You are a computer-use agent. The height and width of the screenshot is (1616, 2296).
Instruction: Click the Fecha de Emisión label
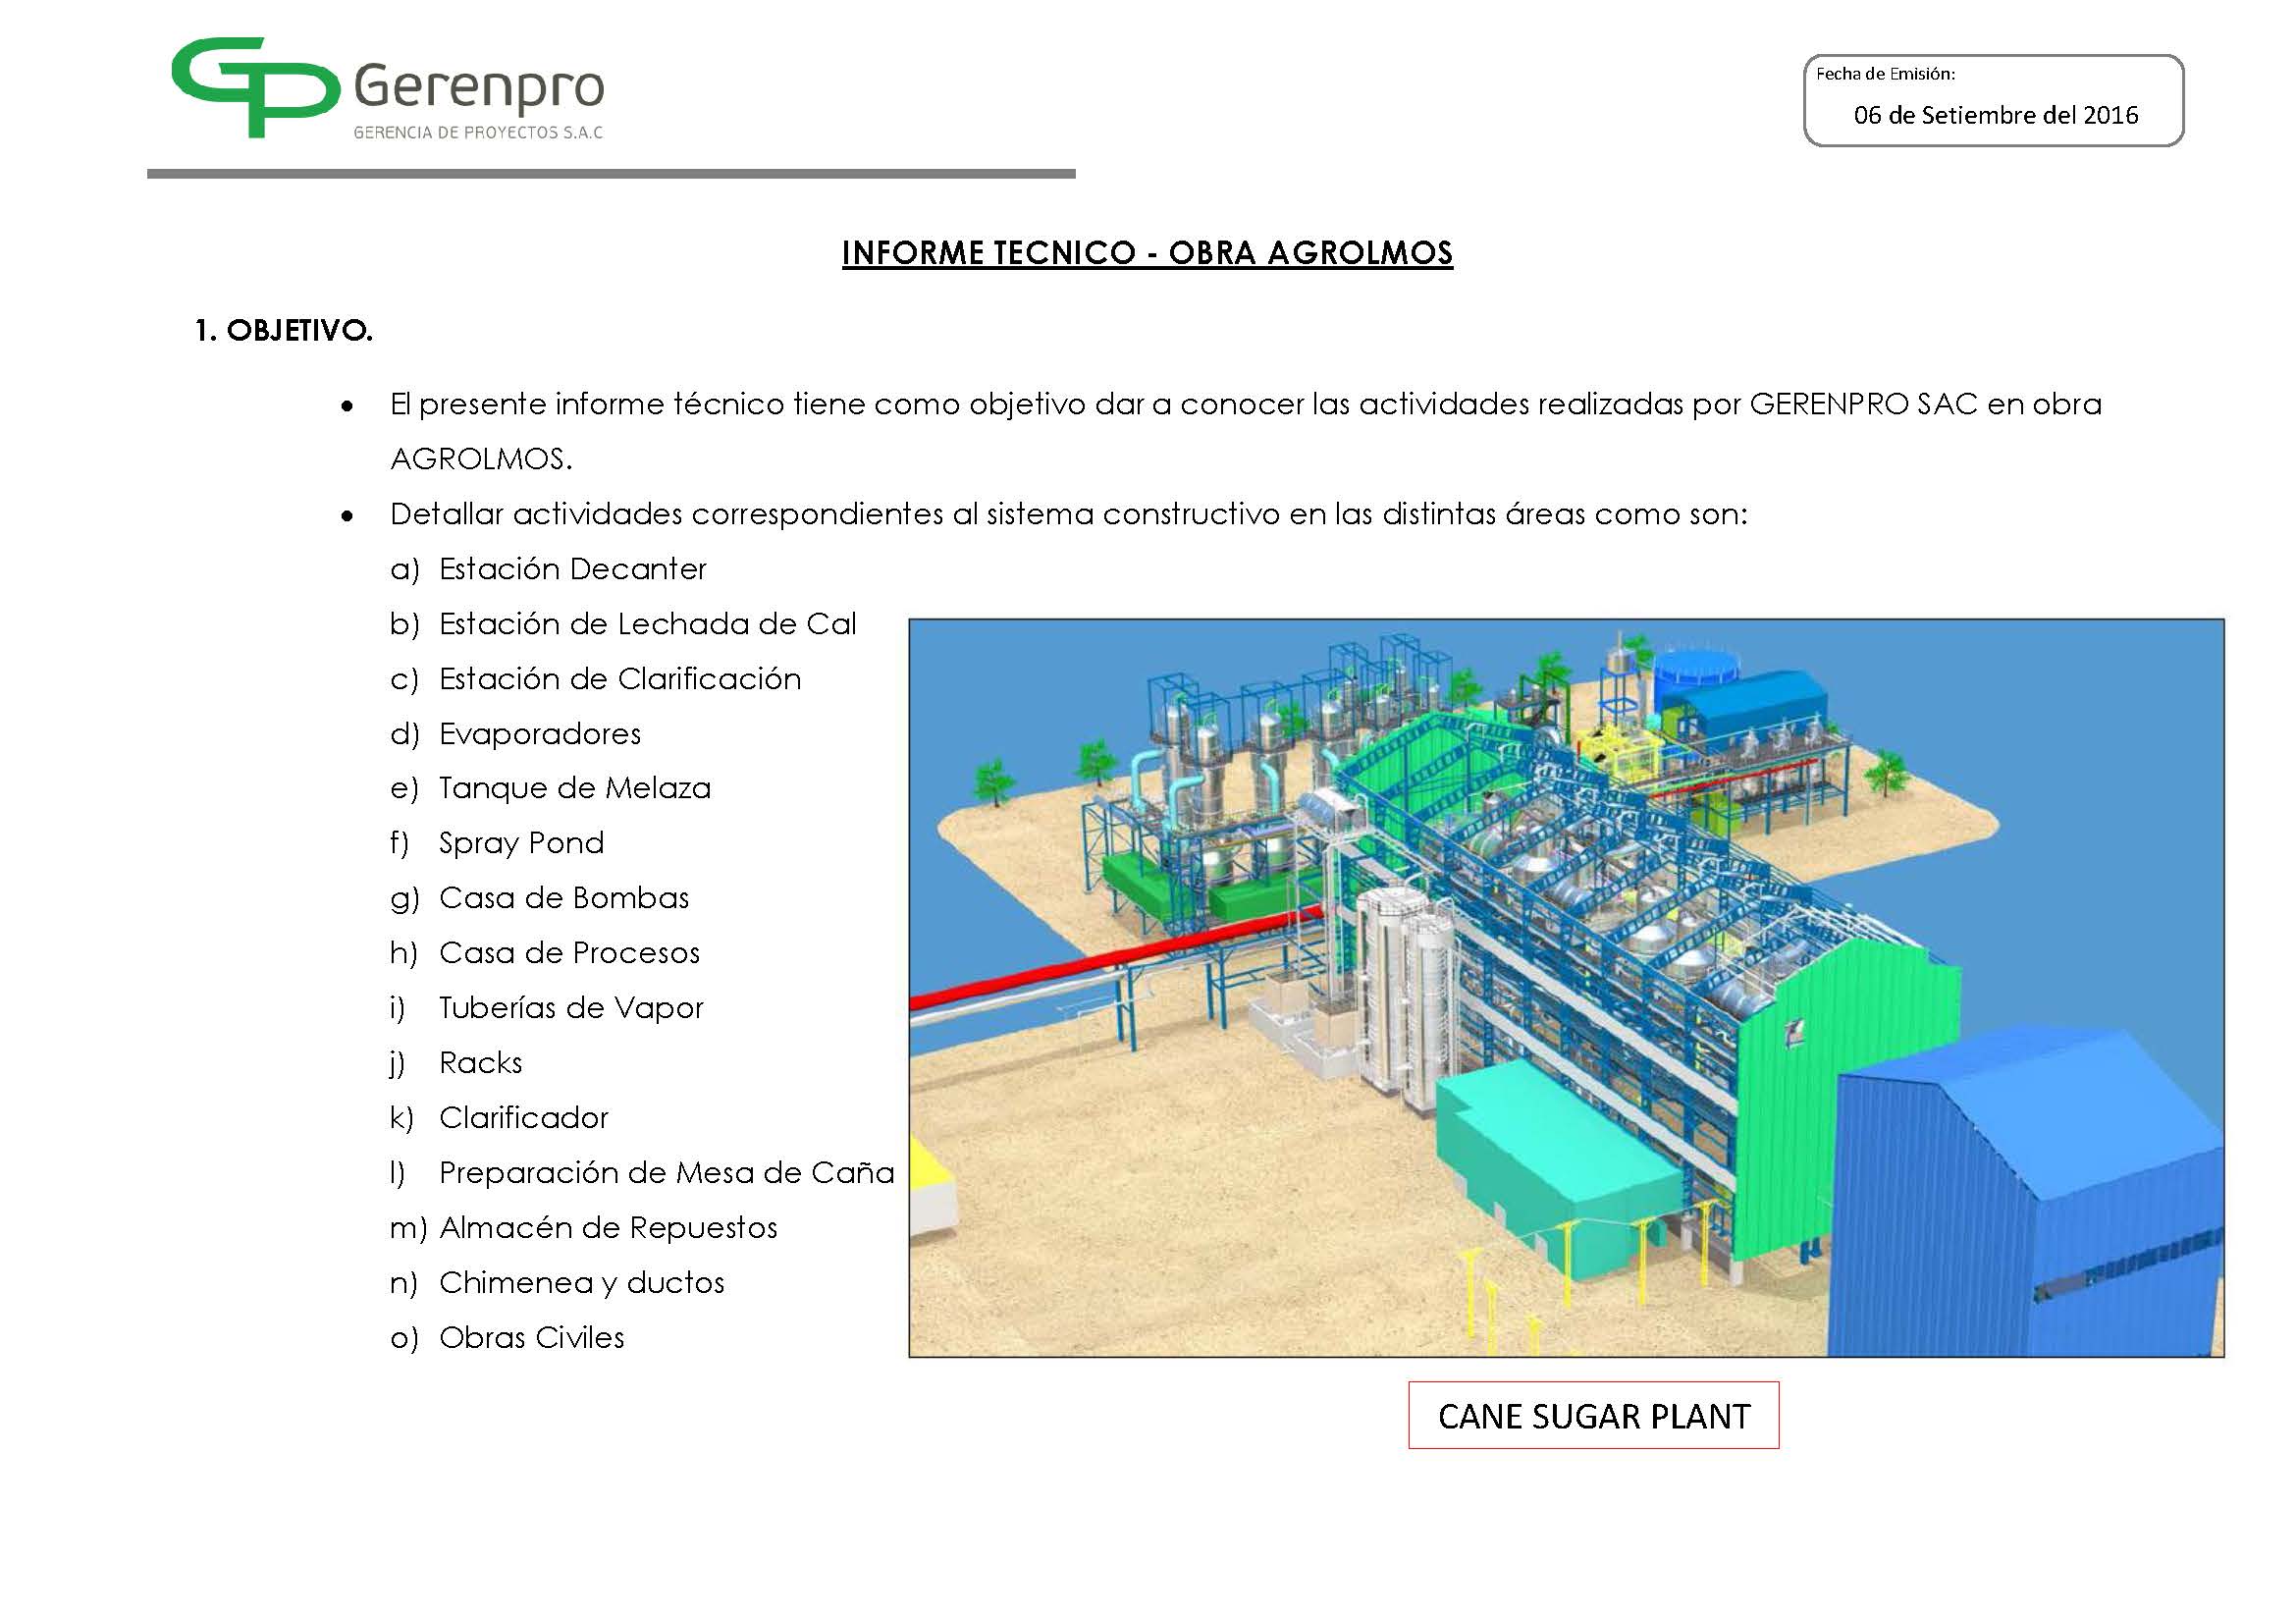coord(1885,74)
